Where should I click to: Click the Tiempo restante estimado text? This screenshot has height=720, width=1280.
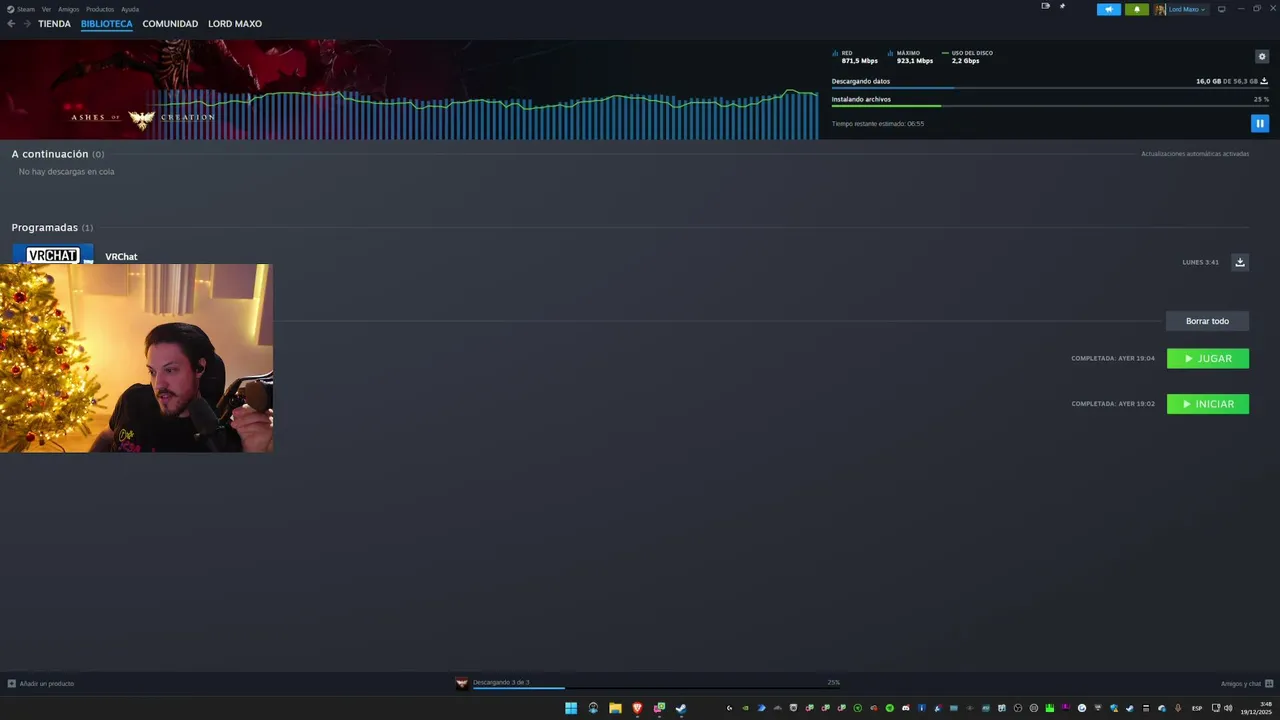pyautogui.click(x=878, y=124)
